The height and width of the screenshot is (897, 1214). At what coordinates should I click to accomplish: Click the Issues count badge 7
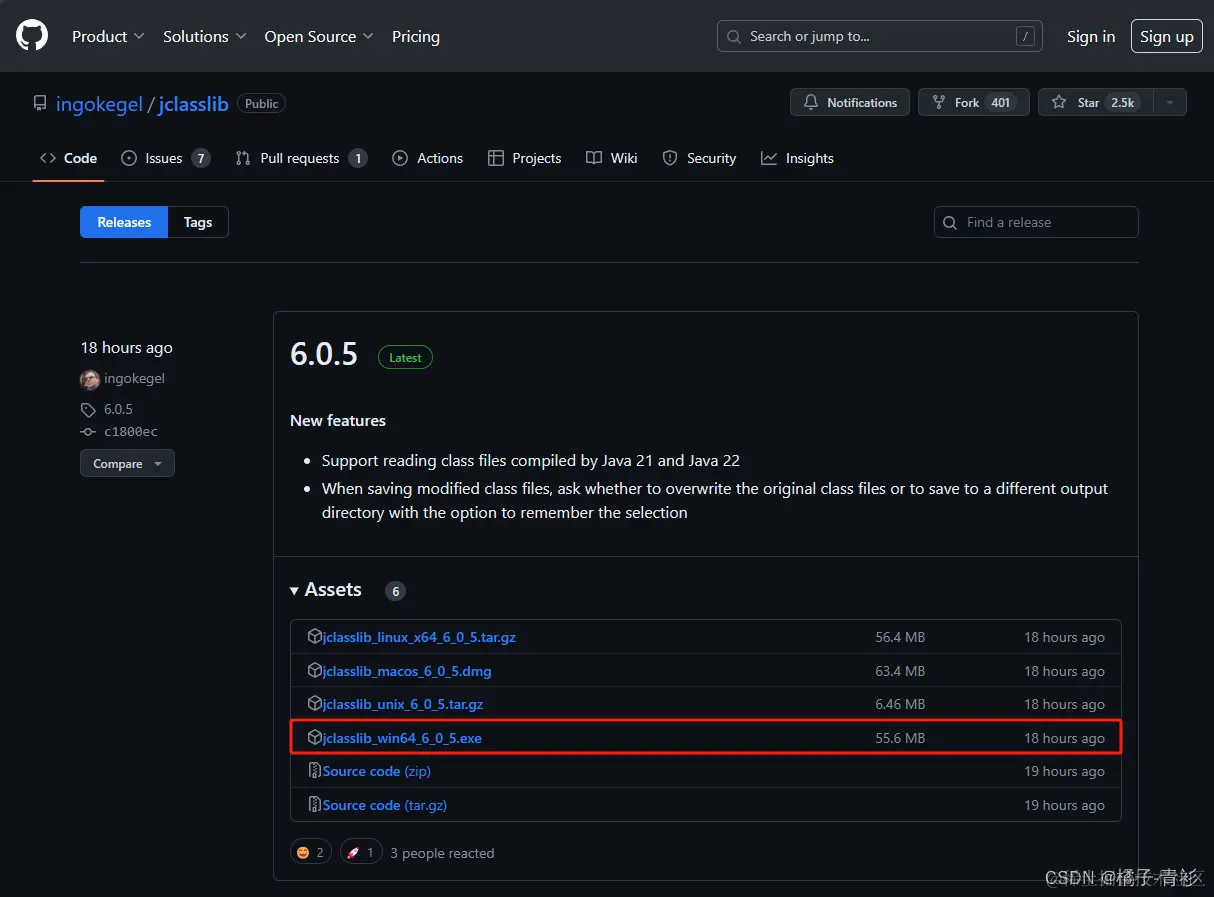(201, 158)
